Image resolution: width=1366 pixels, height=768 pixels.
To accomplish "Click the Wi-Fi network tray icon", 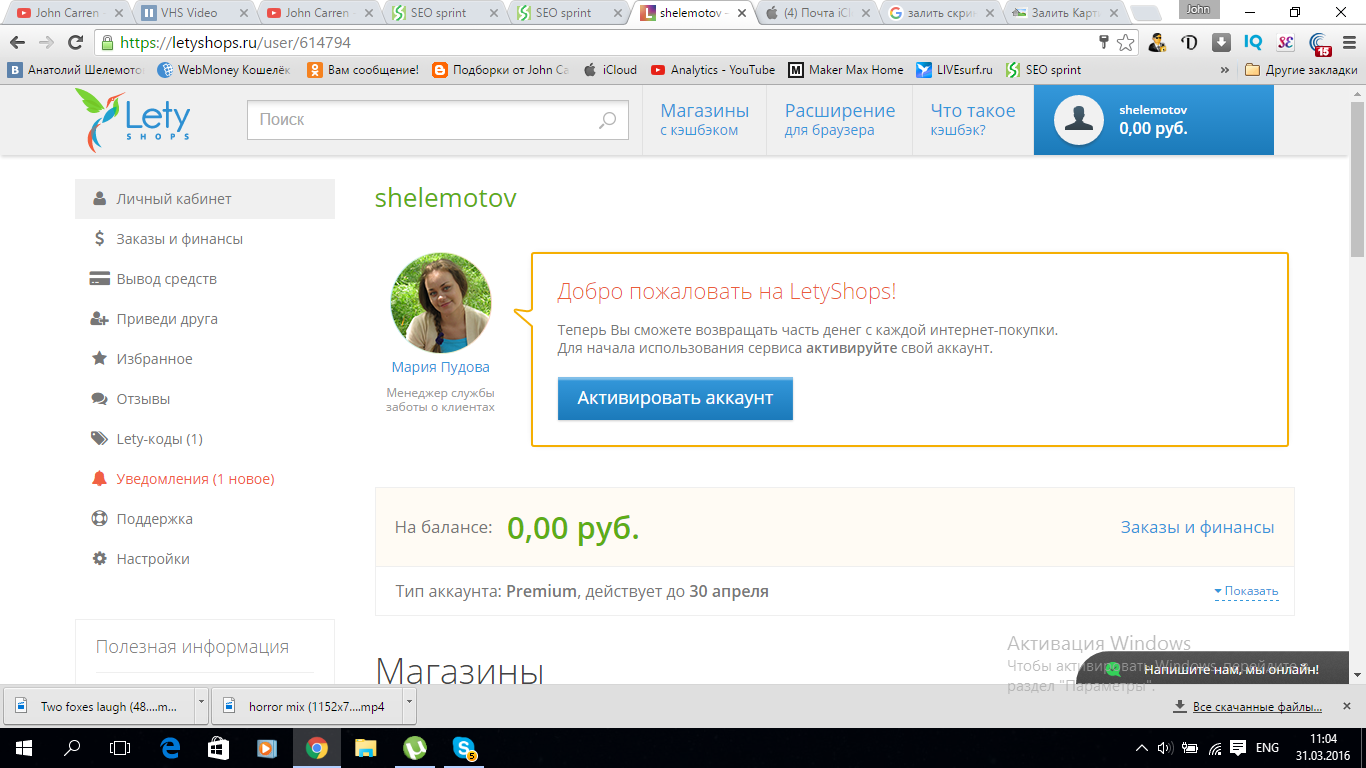I will tap(1214, 747).
